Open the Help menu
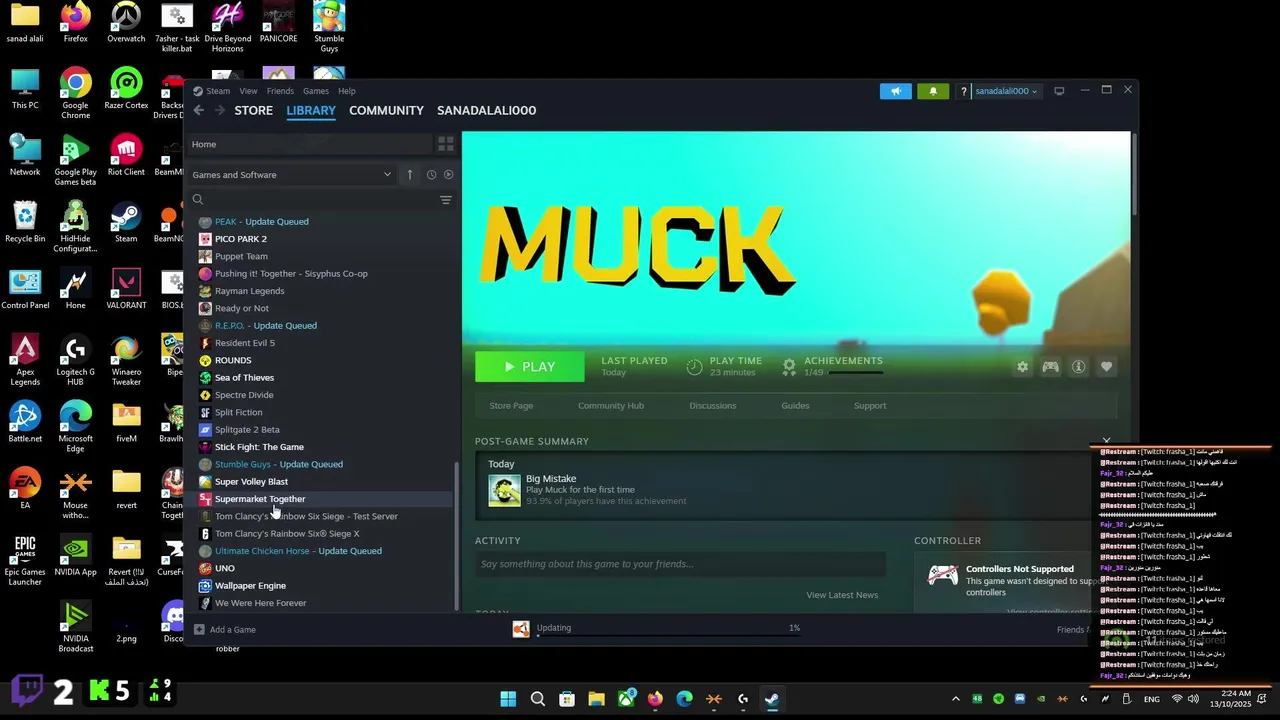Viewport: 1280px width, 720px height. [346, 91]
